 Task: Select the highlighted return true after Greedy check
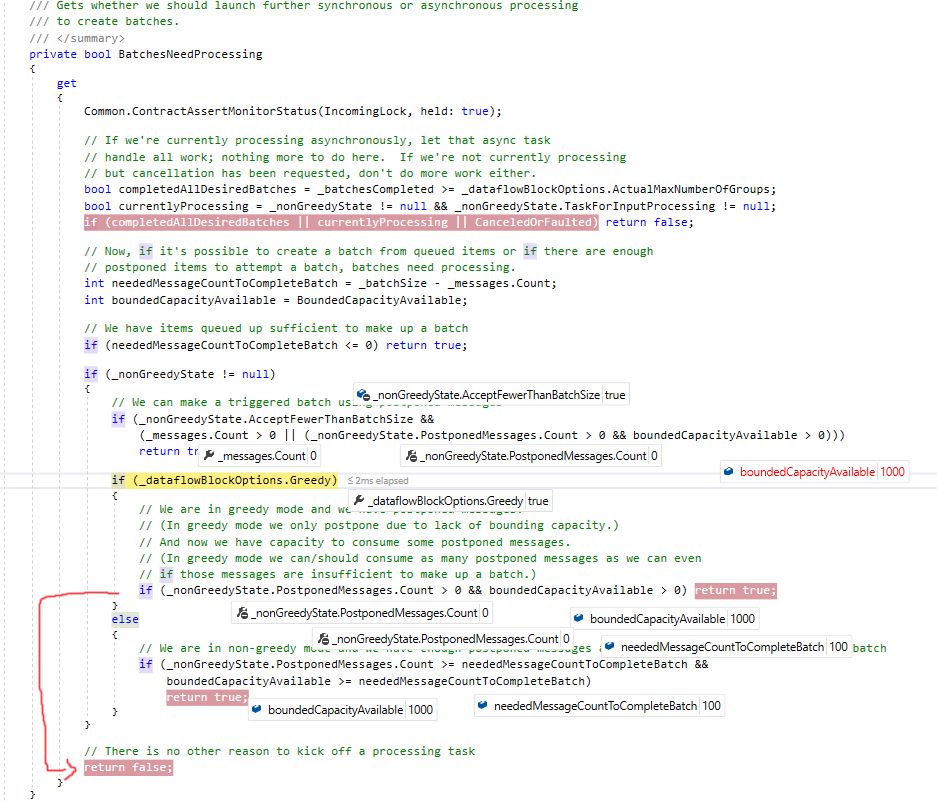735,590
